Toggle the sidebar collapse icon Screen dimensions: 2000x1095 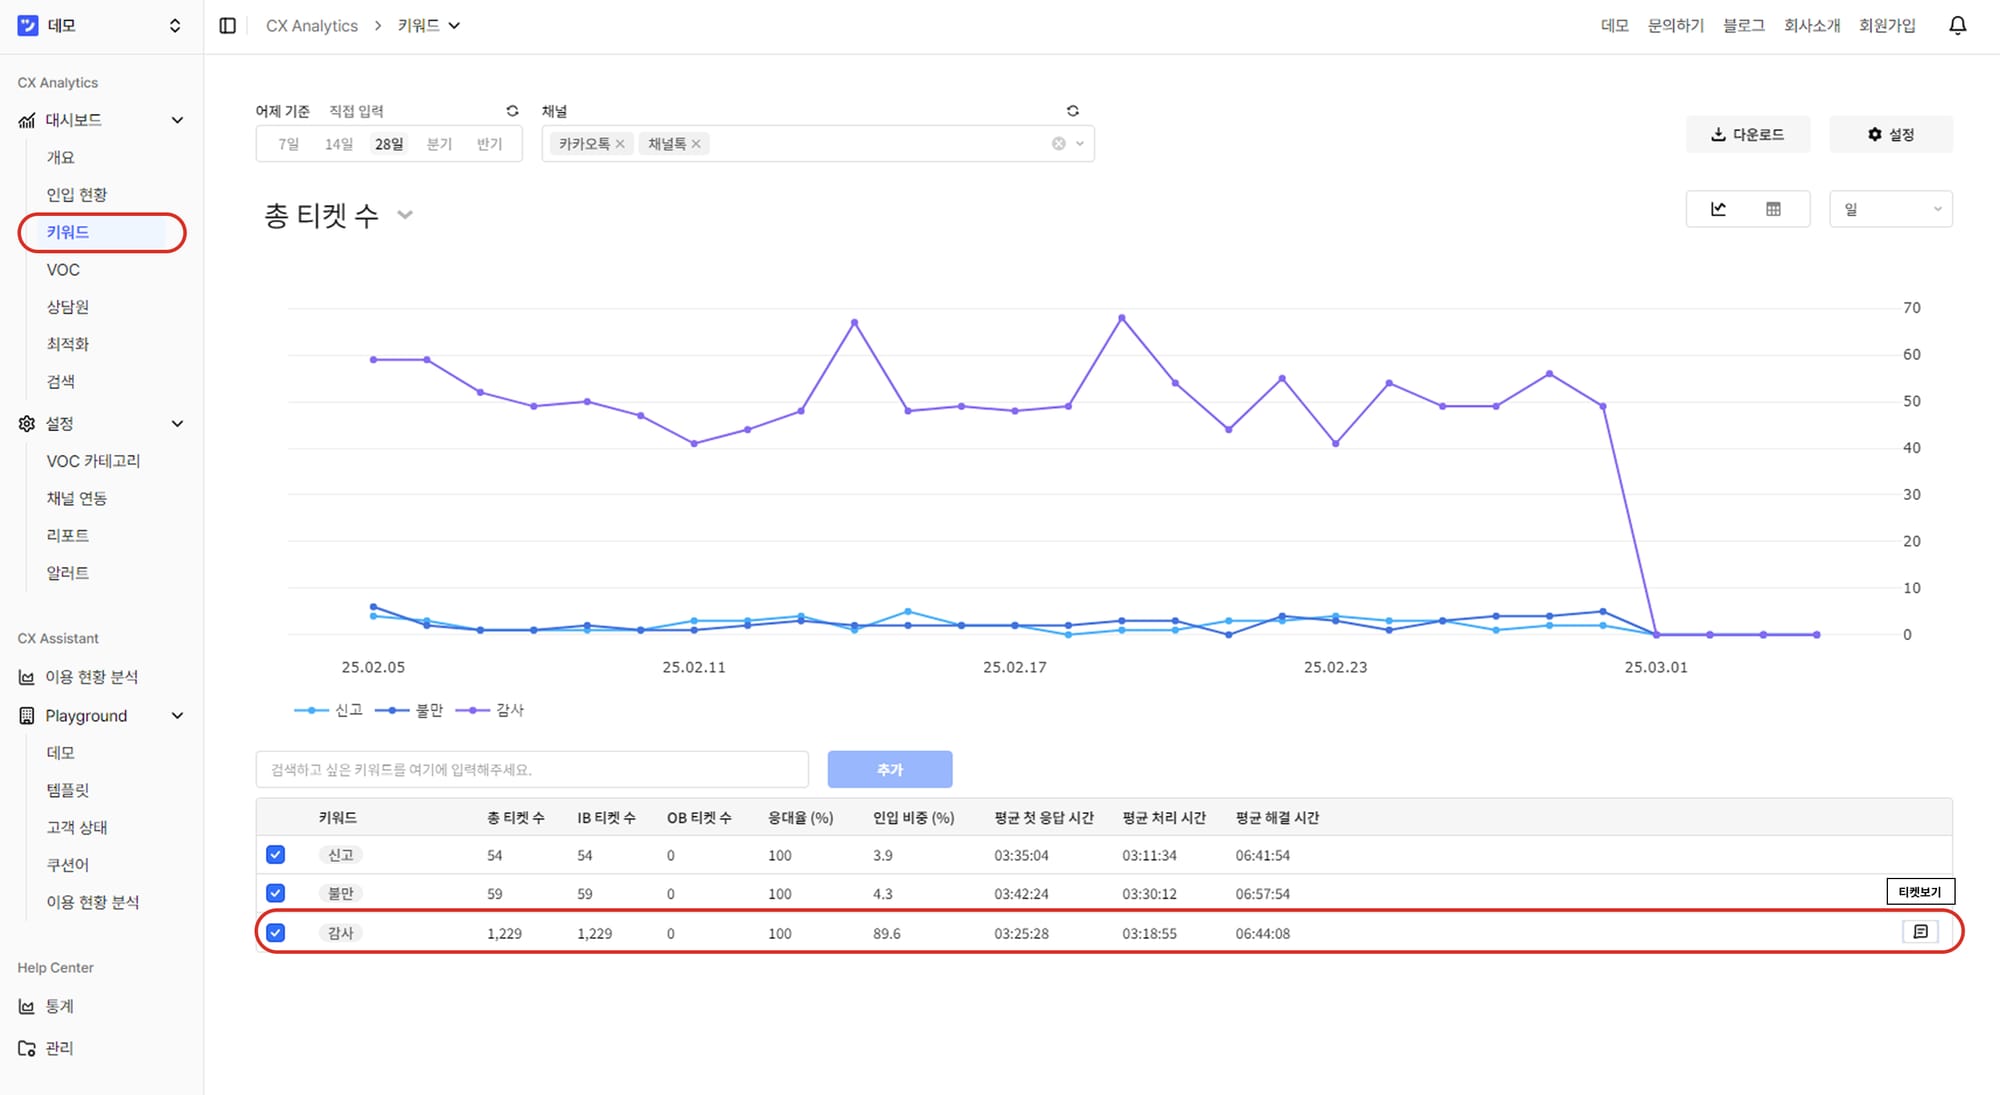[x=228, y=26]
